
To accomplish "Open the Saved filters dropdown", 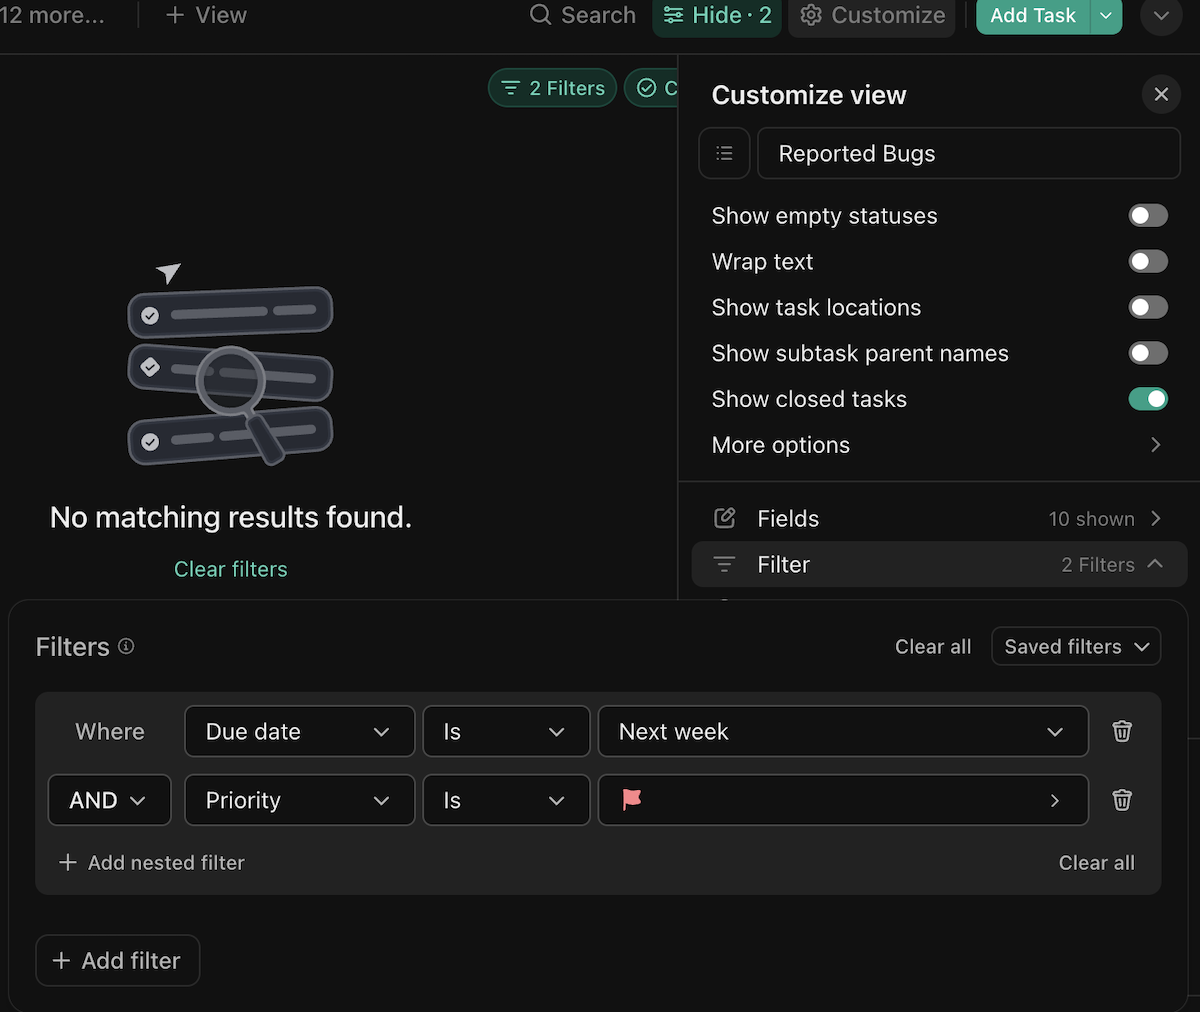I will 1075,646.
